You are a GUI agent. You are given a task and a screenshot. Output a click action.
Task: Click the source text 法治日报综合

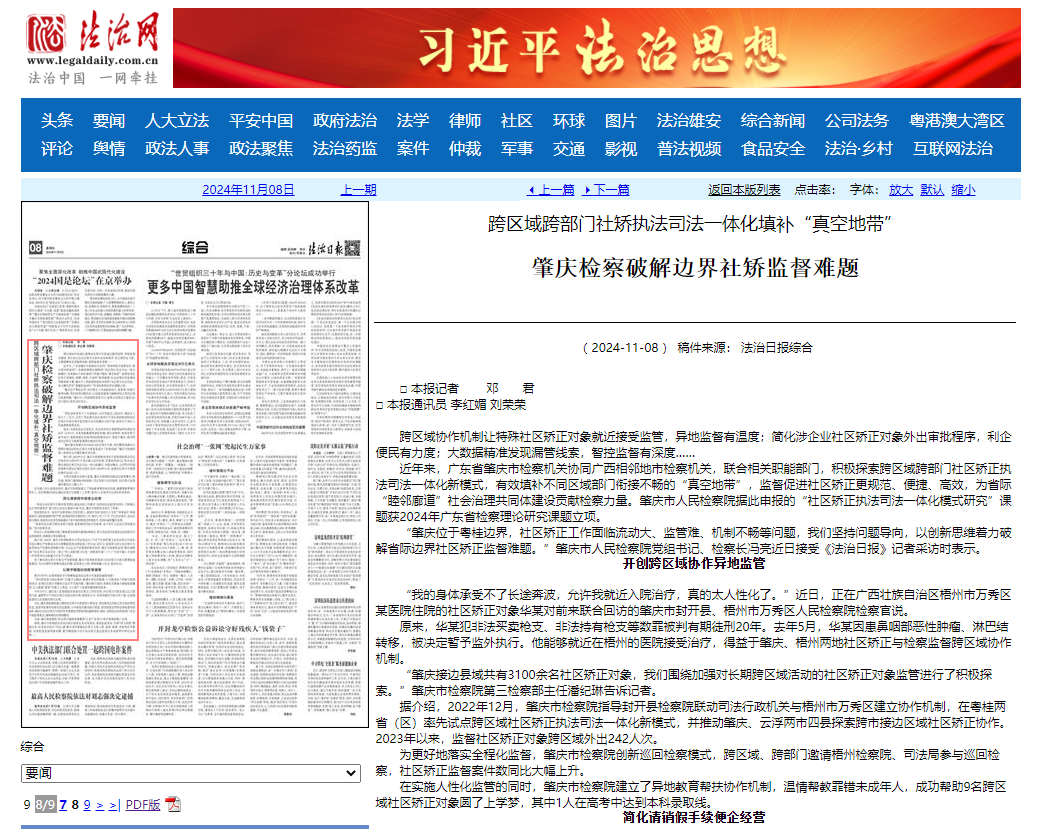click(776, 347)
